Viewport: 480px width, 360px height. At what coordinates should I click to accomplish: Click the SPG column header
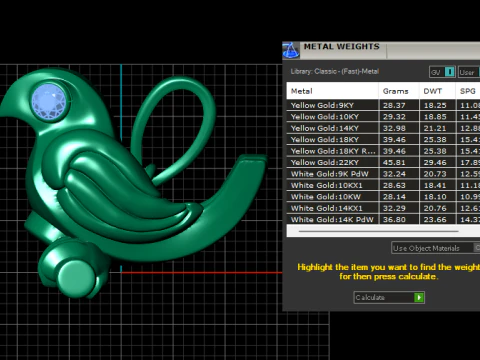[x=468, y=91]
